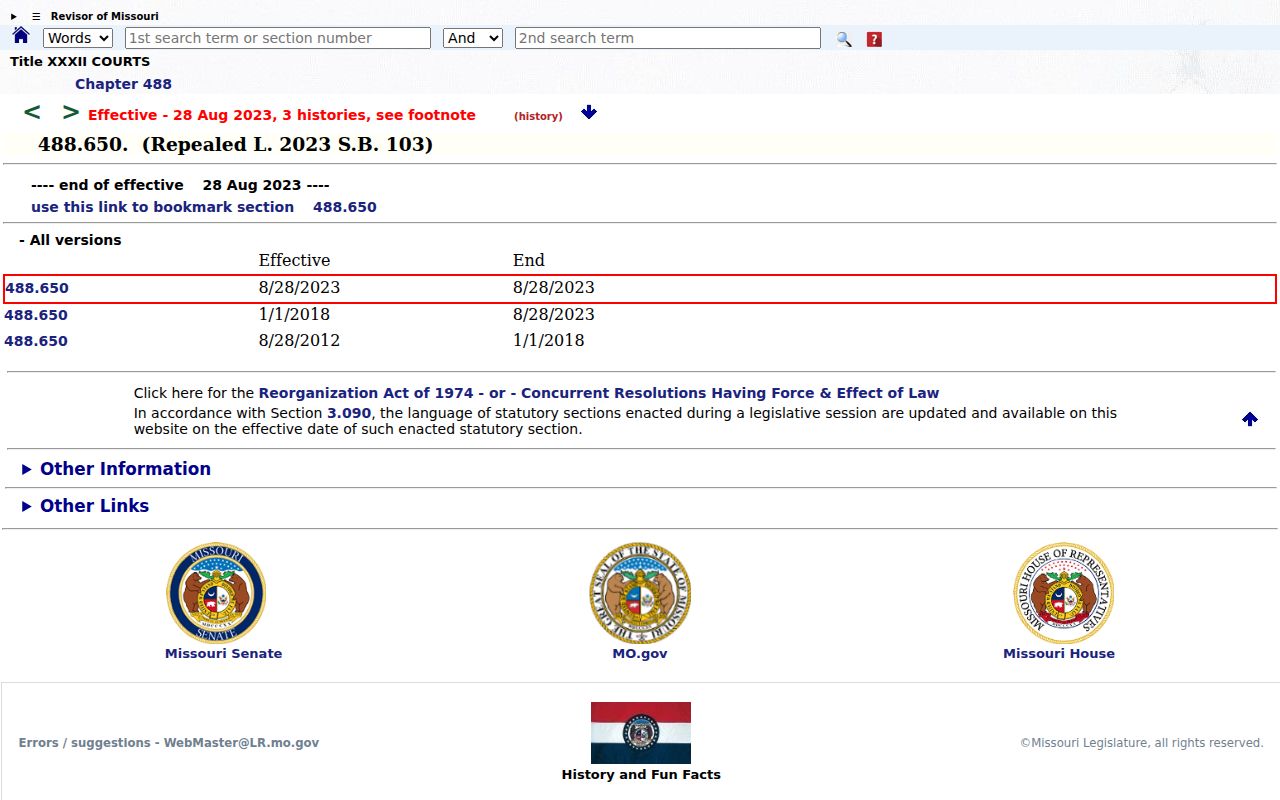1280x800 pixels.
Task: Click the Revisor of Missouri title text
Action: tap(105, 16)
